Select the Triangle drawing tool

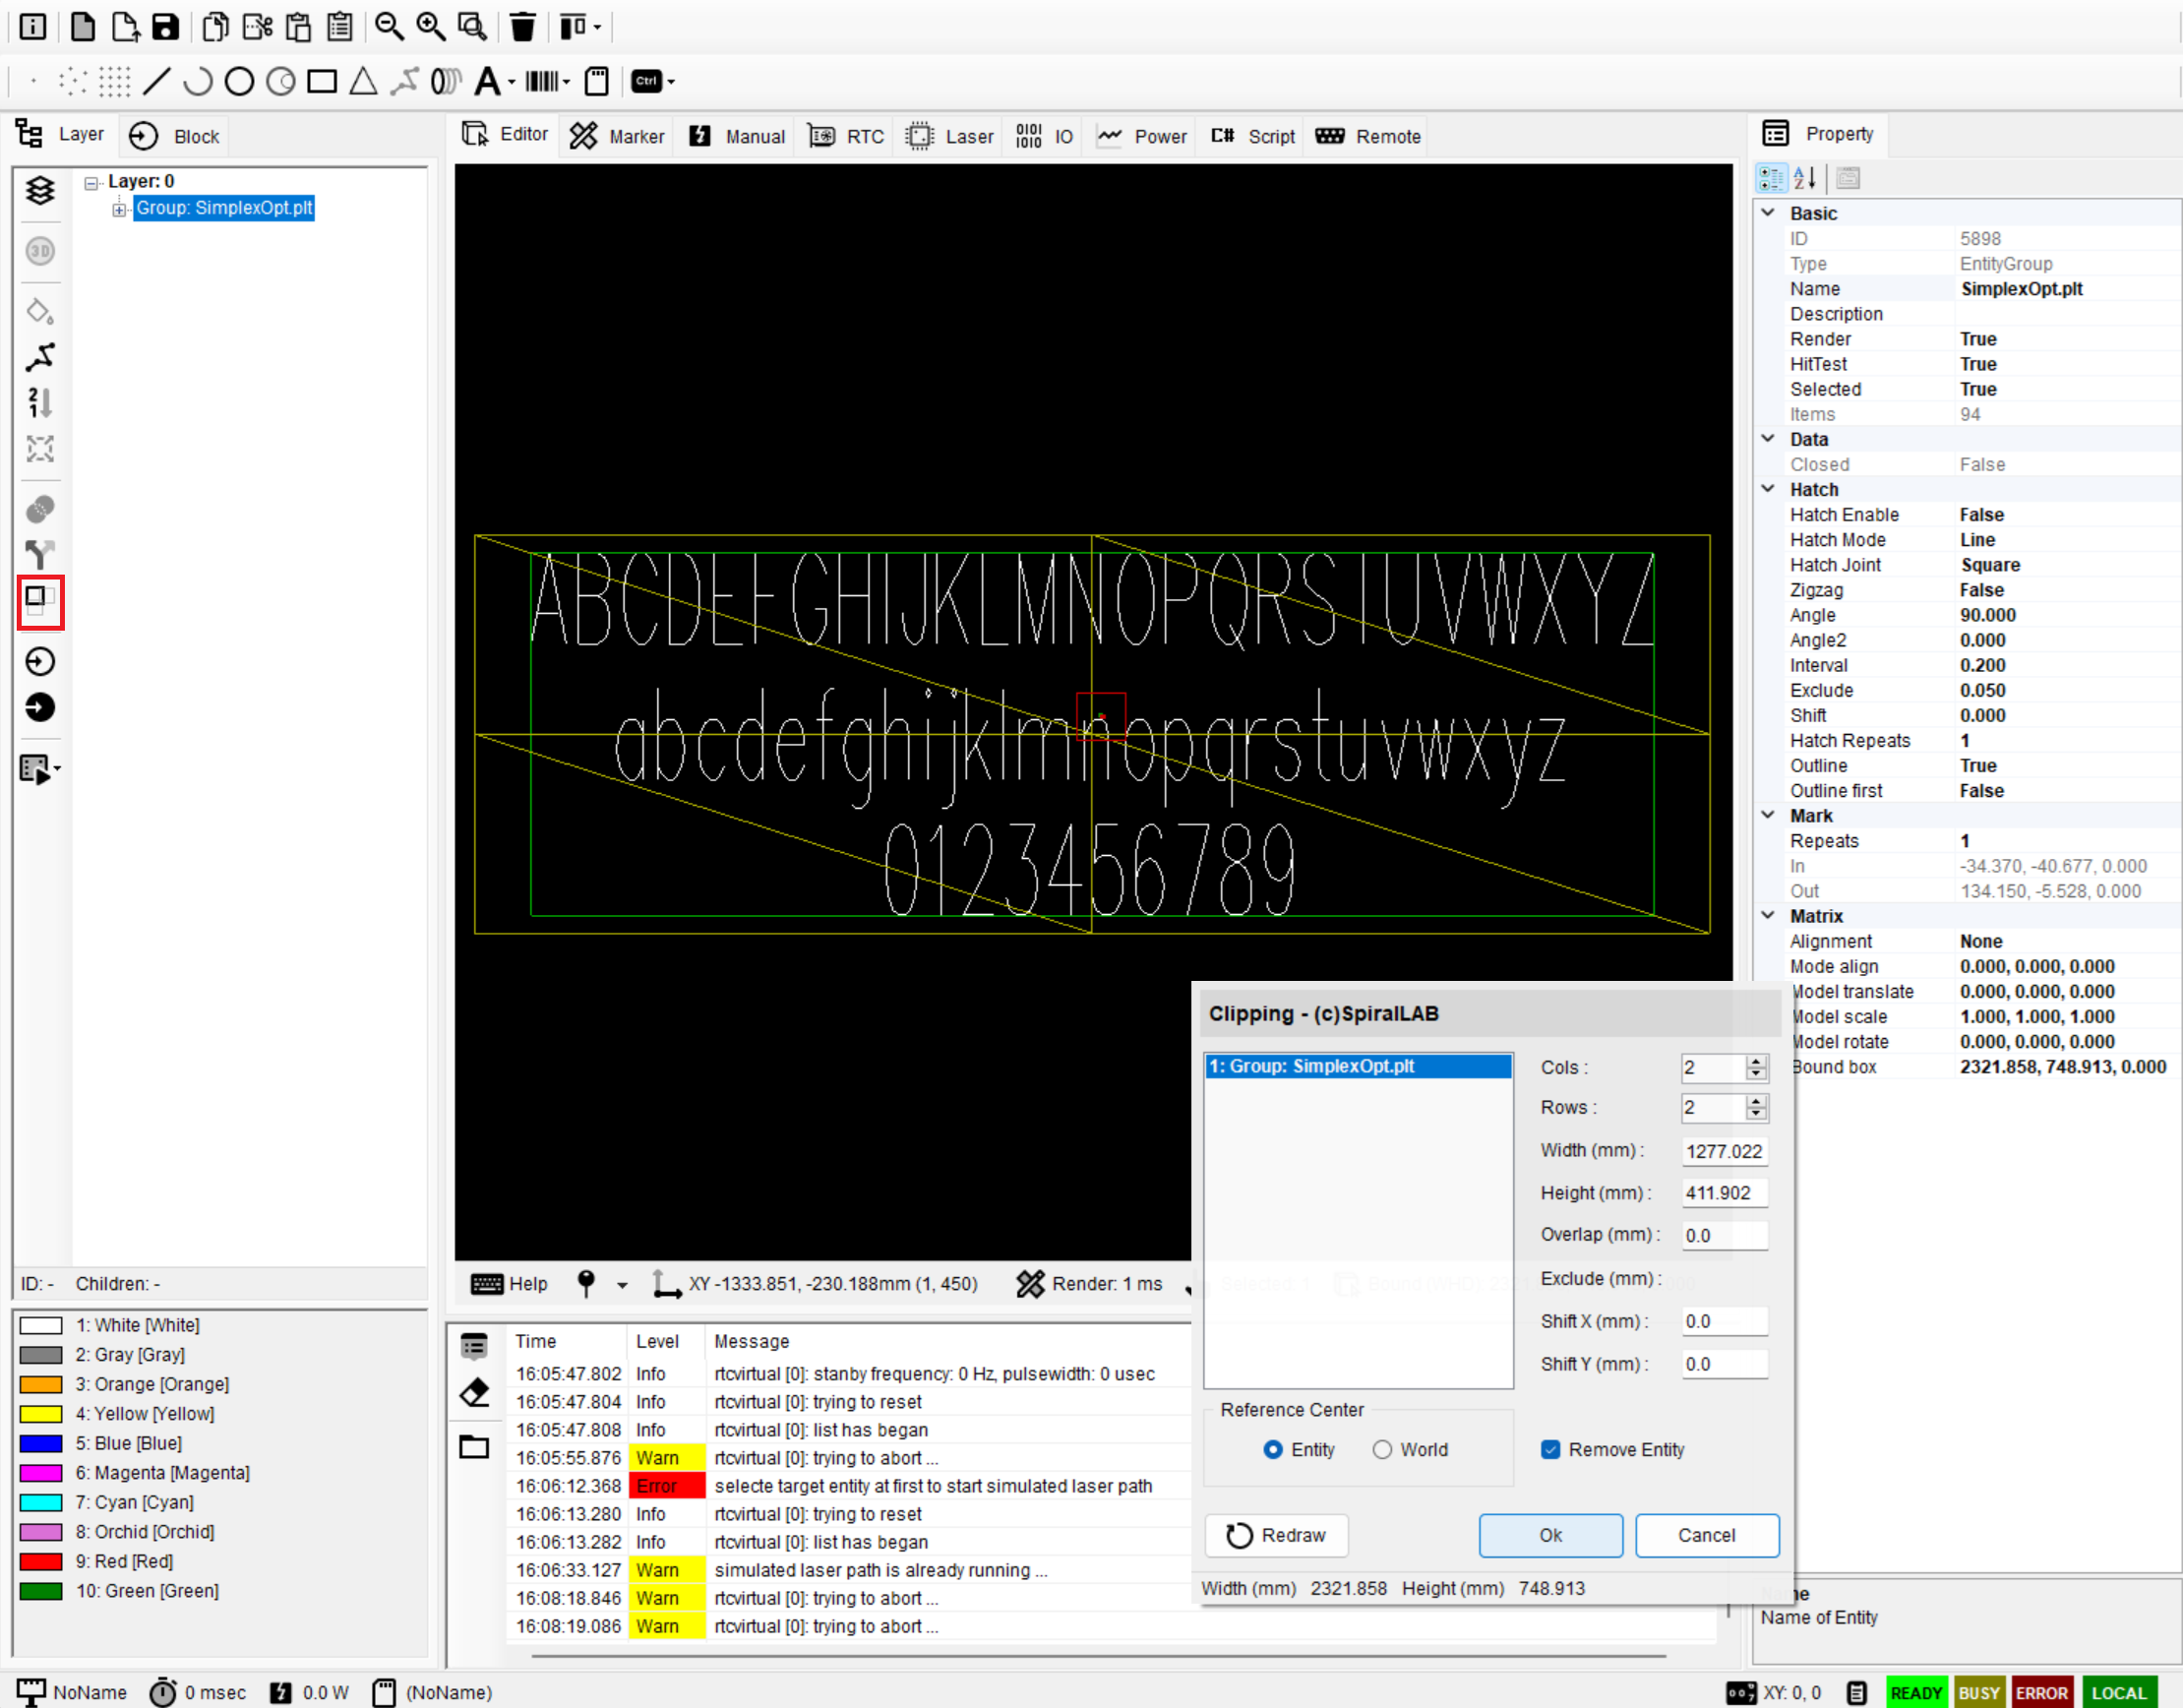click(x=363, y=81)
